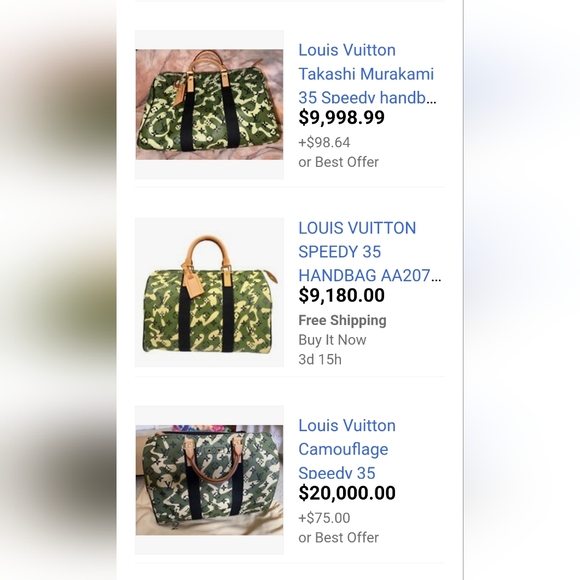This screenshot has width=580, height=580.
Task: Click the separator line below the first listing
Action: 290,188
